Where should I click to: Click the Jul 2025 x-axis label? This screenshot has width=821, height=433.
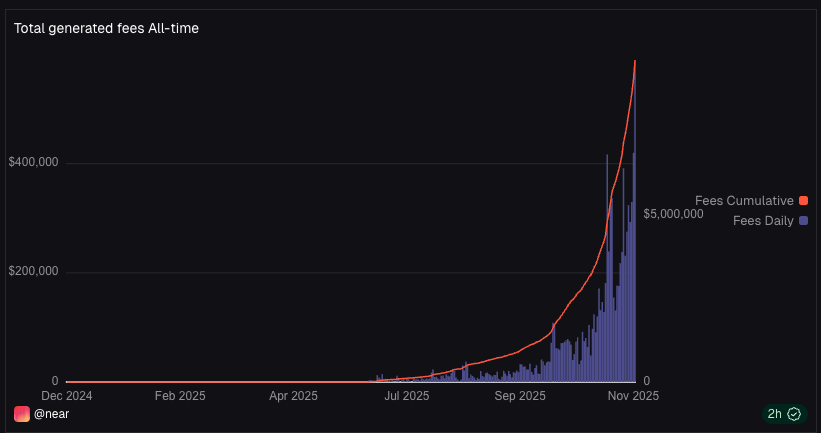click(x=407, y=396)
